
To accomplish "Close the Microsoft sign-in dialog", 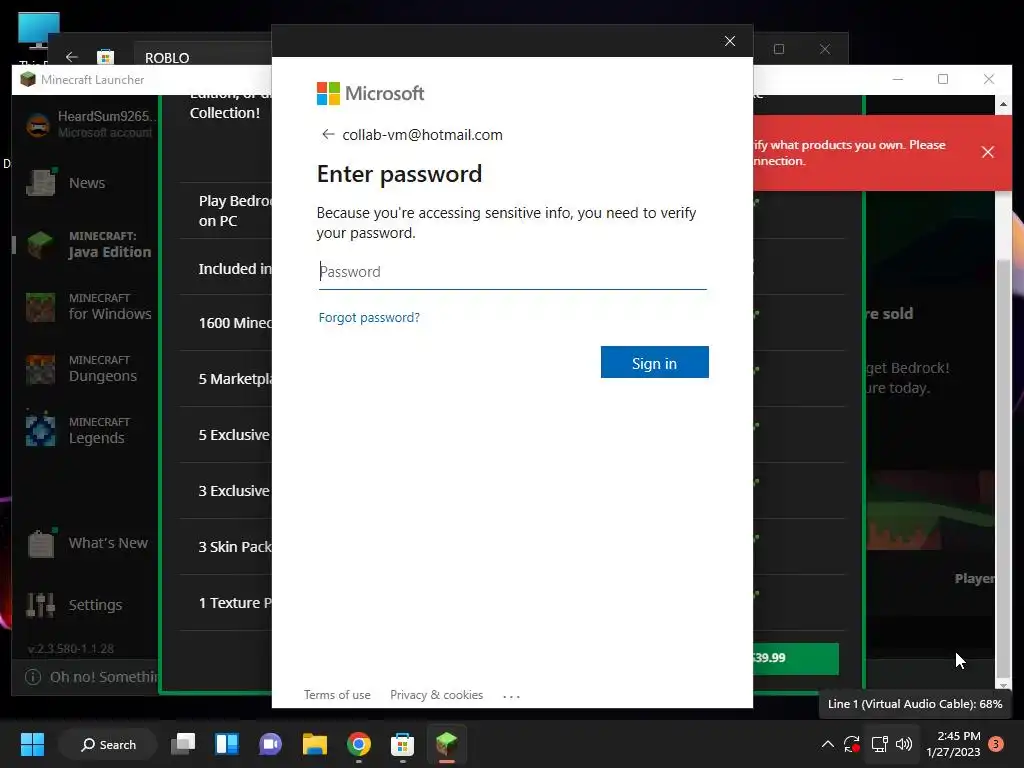I will [x=730, y=41].
